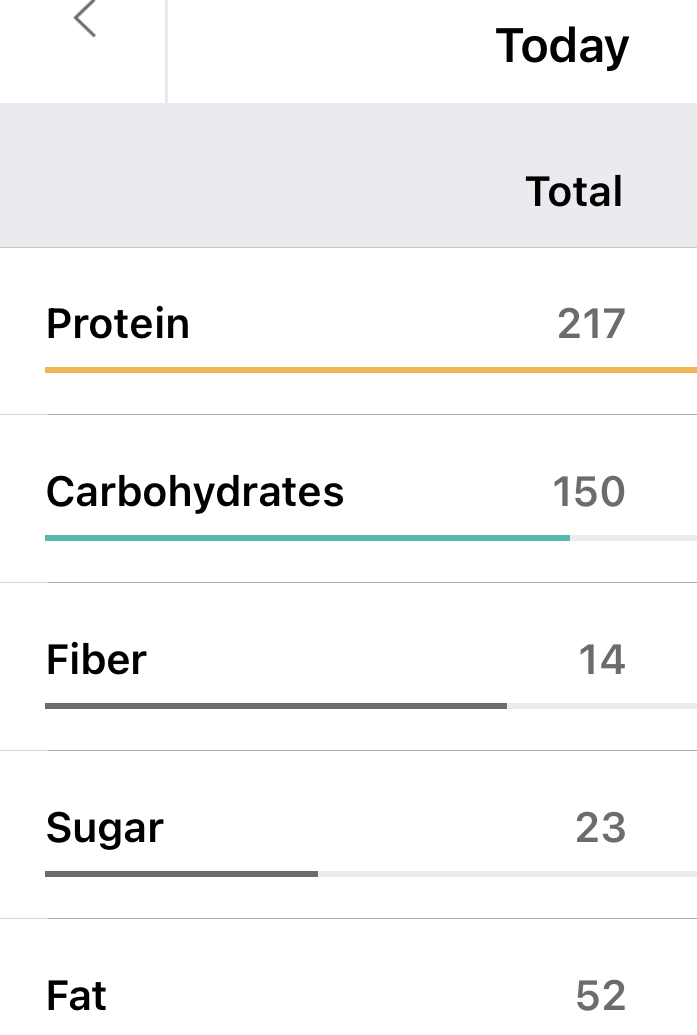Screen dimensions: 697x1035
Task: Click the teal Carbohydrates progress bar
Action: click(307, 538)
